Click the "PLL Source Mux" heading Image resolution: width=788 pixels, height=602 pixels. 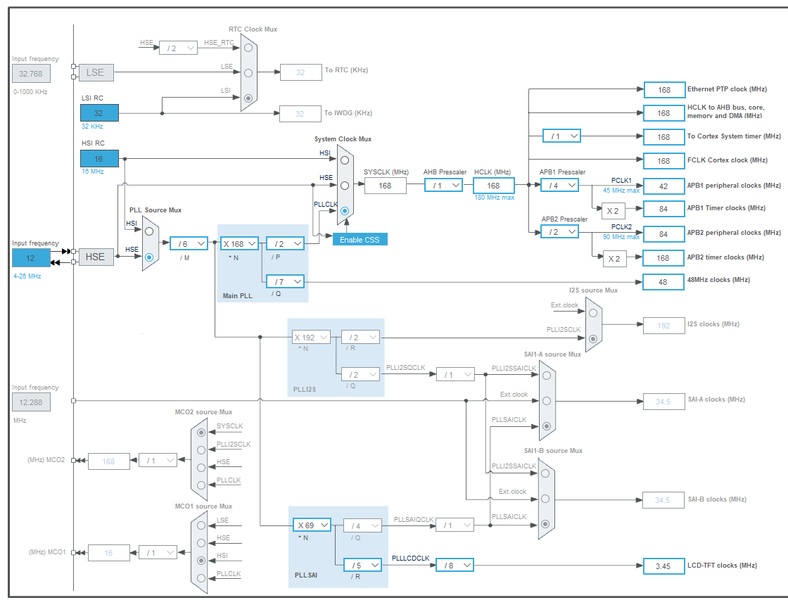tap(155, 210)
